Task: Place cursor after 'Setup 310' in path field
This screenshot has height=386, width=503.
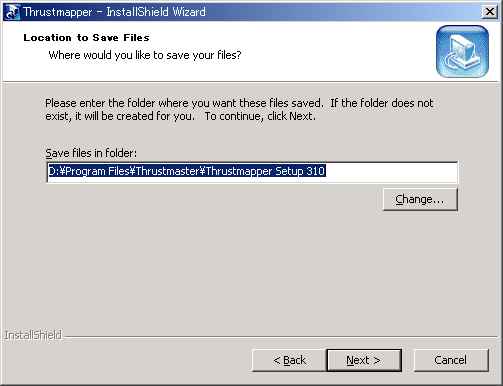Action: (x=326, y=171)
